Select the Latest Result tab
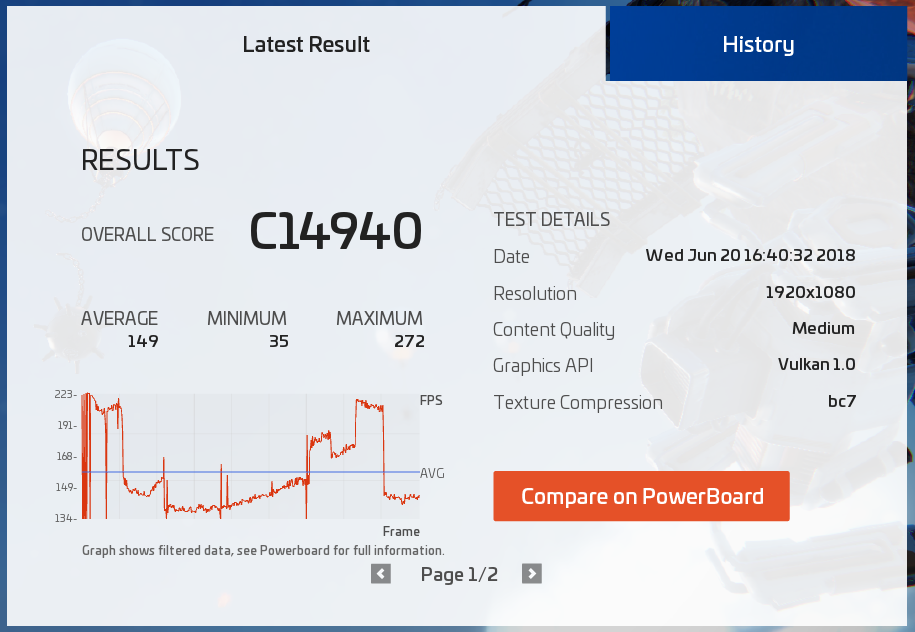 306,44
